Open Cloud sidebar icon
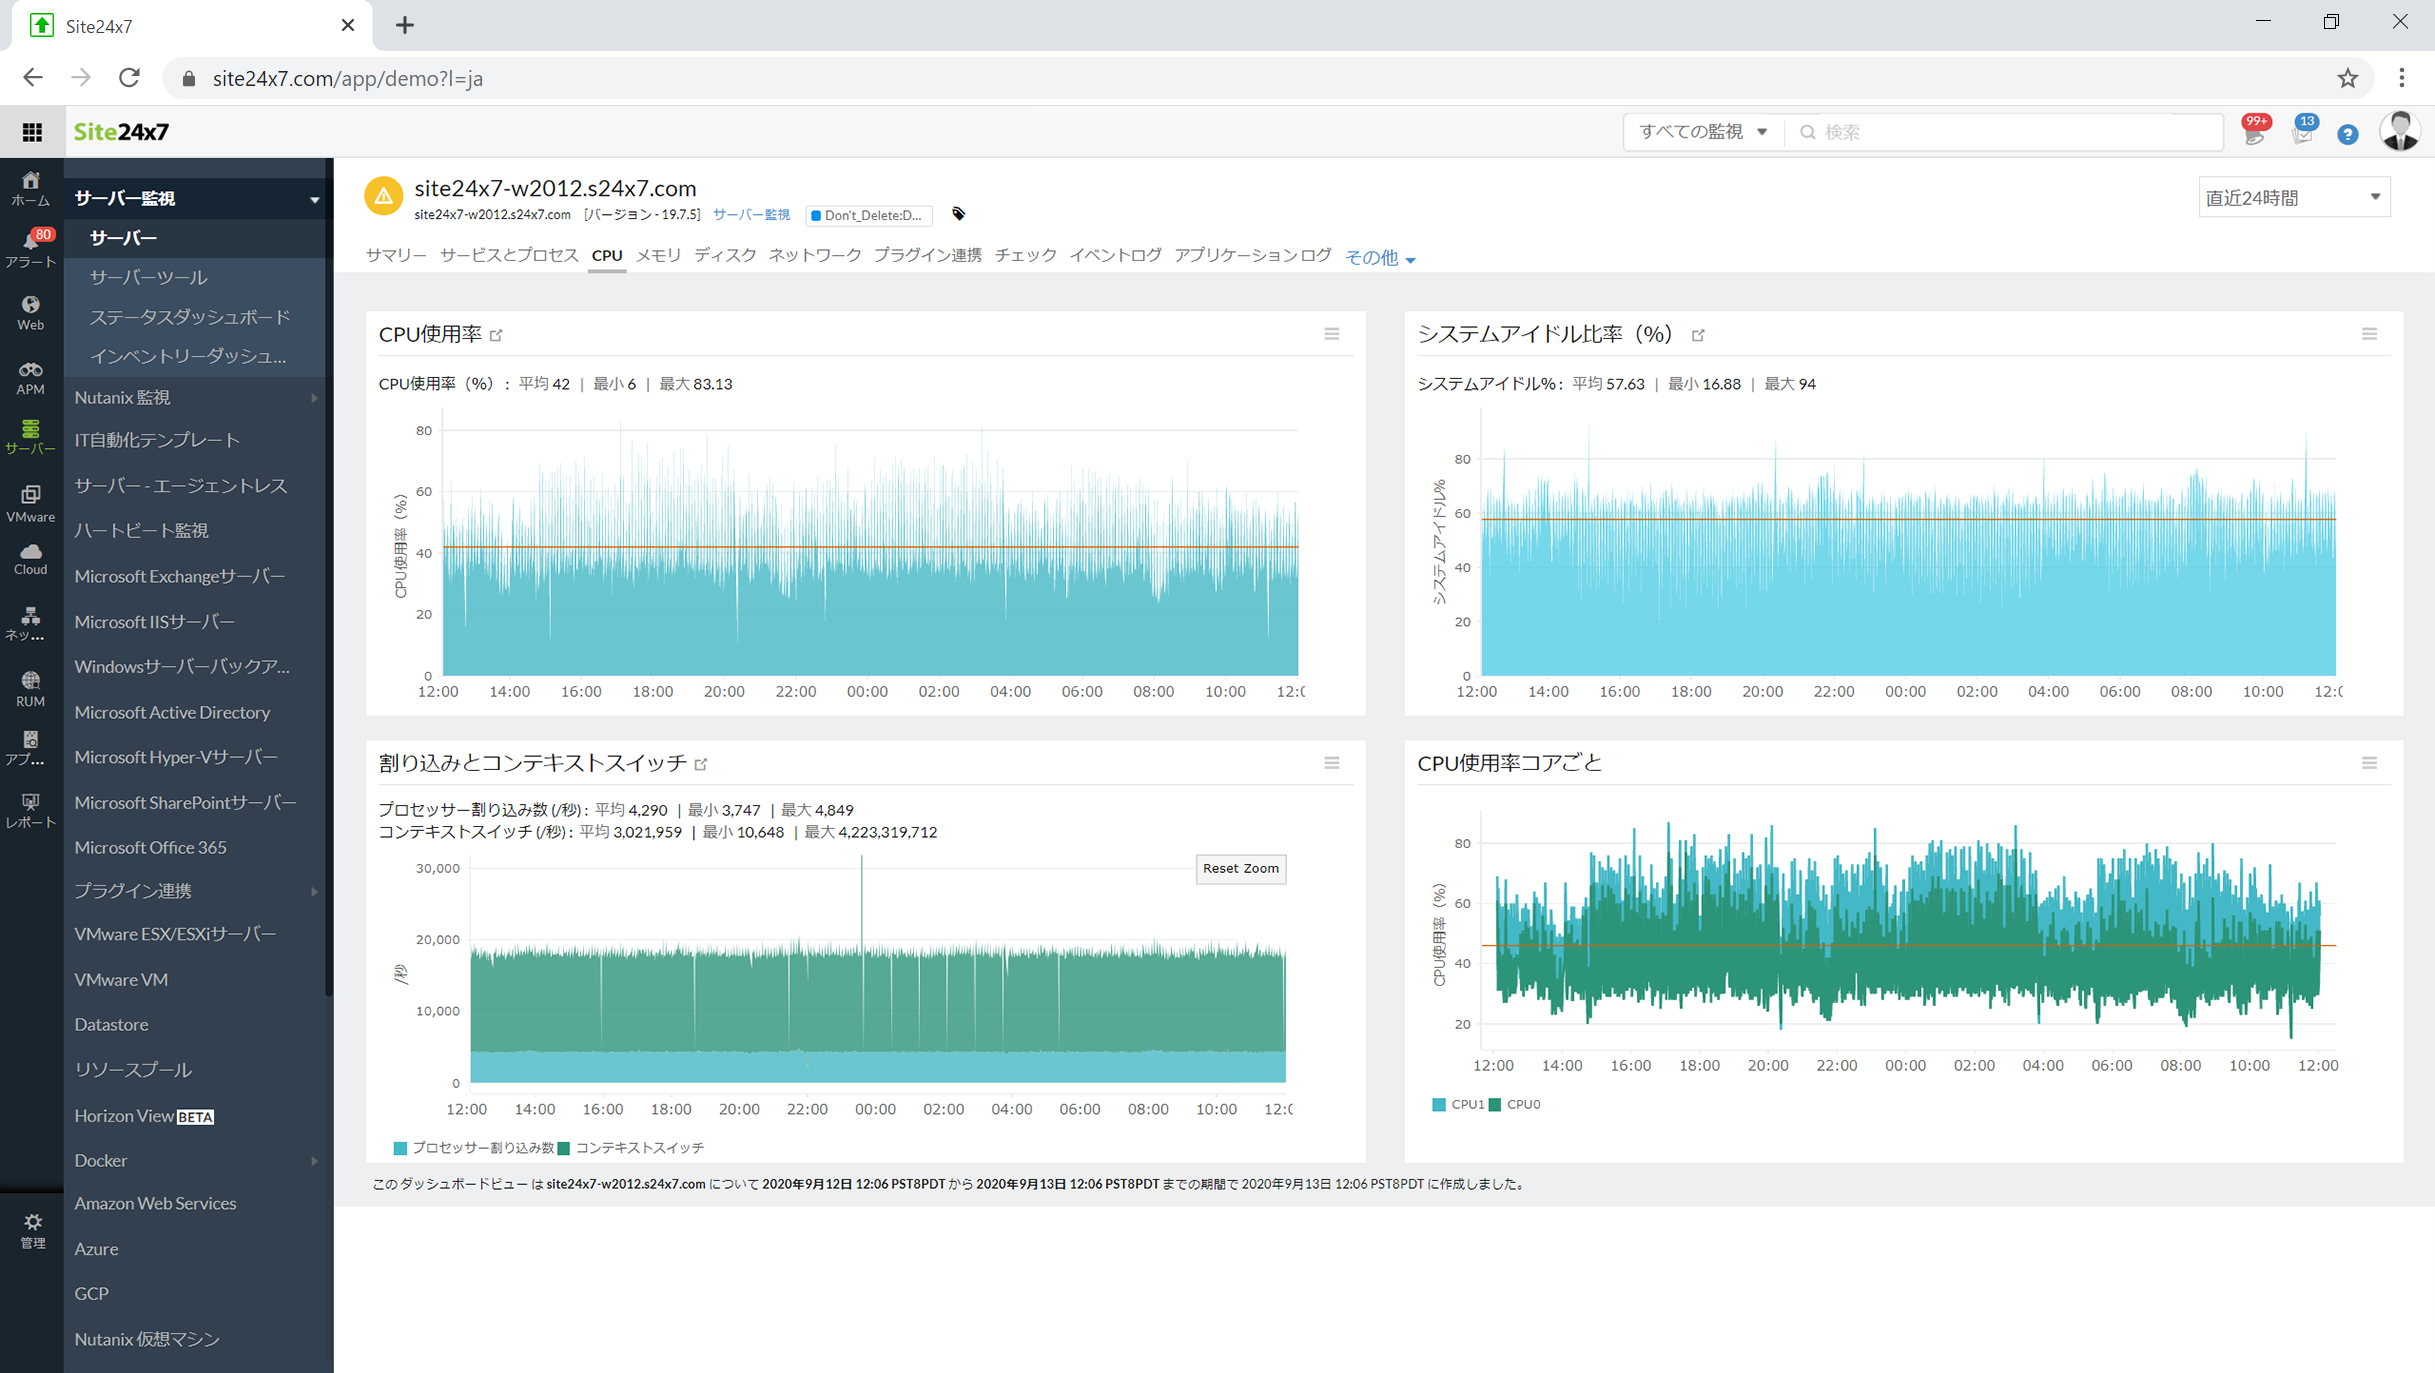 click(x=31, y=559)
